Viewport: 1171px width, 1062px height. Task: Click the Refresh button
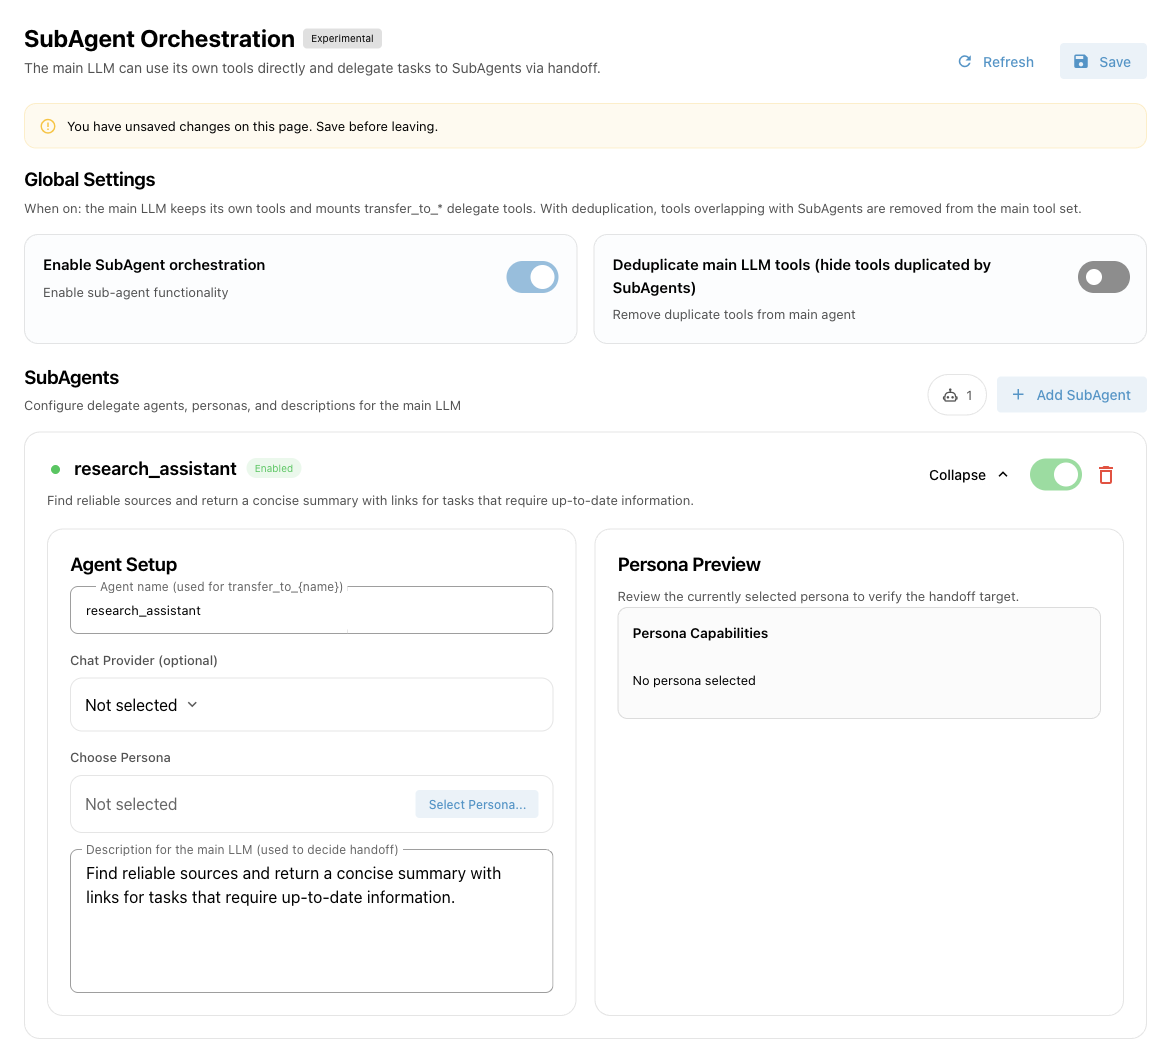995,61
